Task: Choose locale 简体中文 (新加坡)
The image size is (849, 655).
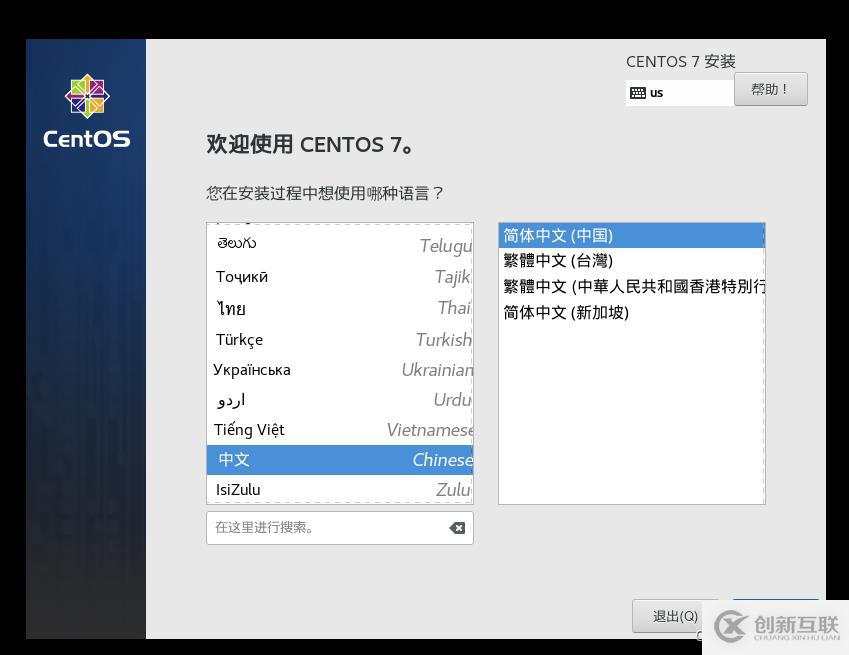Action: click(631, 312)
